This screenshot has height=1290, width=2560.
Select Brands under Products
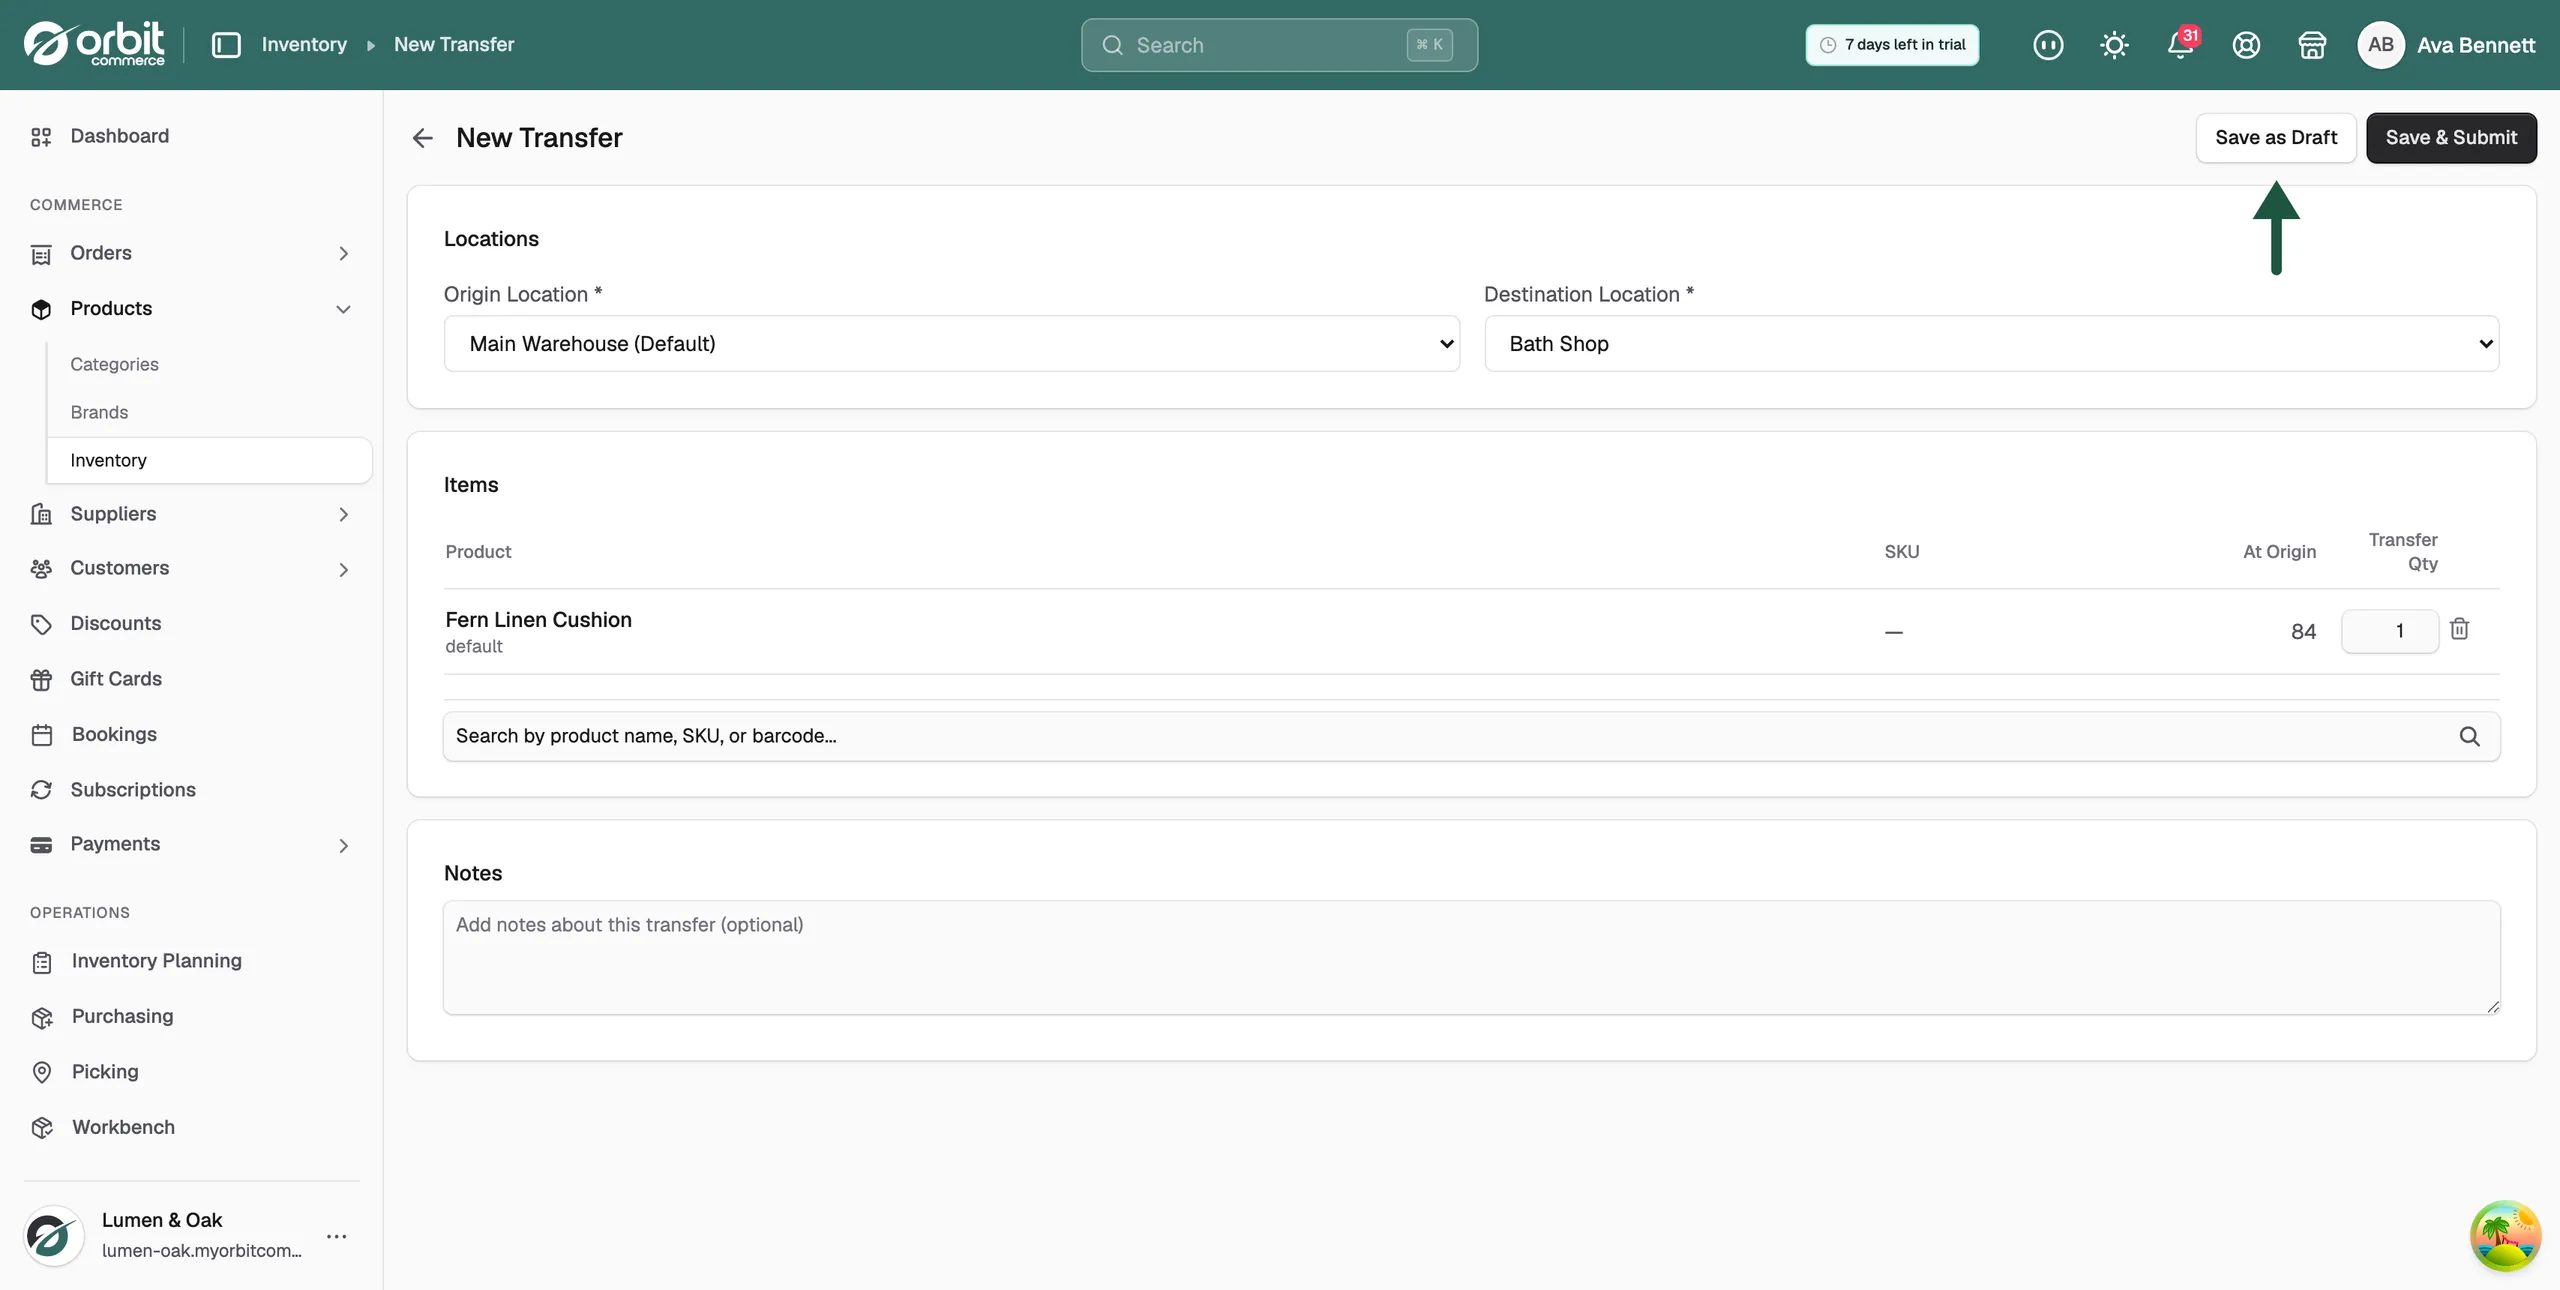(x=99, y=412)
